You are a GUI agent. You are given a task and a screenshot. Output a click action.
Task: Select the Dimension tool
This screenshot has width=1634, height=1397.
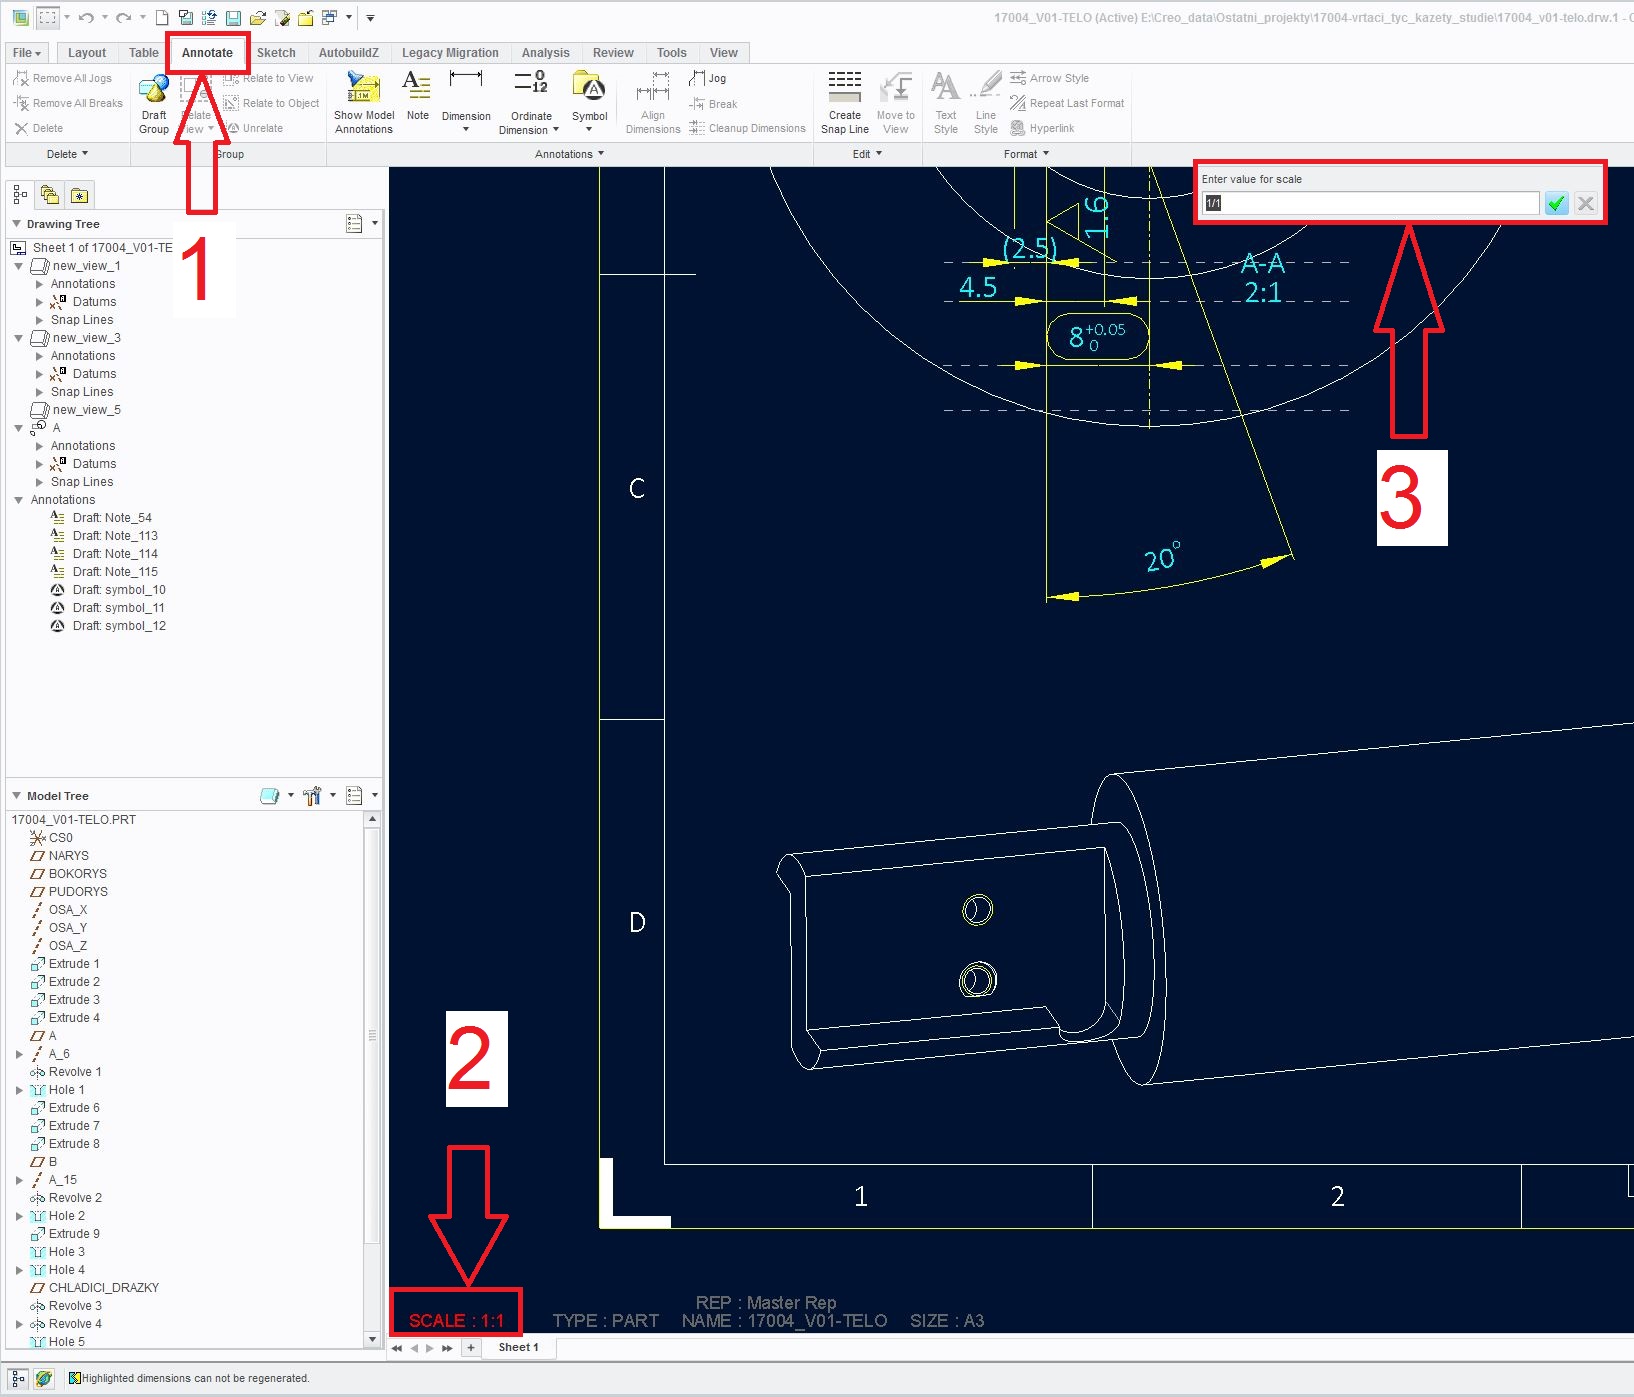[466, 101]
